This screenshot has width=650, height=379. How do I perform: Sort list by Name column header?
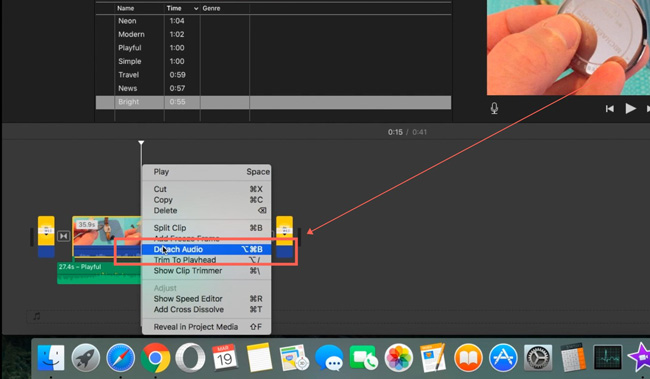(x=125, y=8)
